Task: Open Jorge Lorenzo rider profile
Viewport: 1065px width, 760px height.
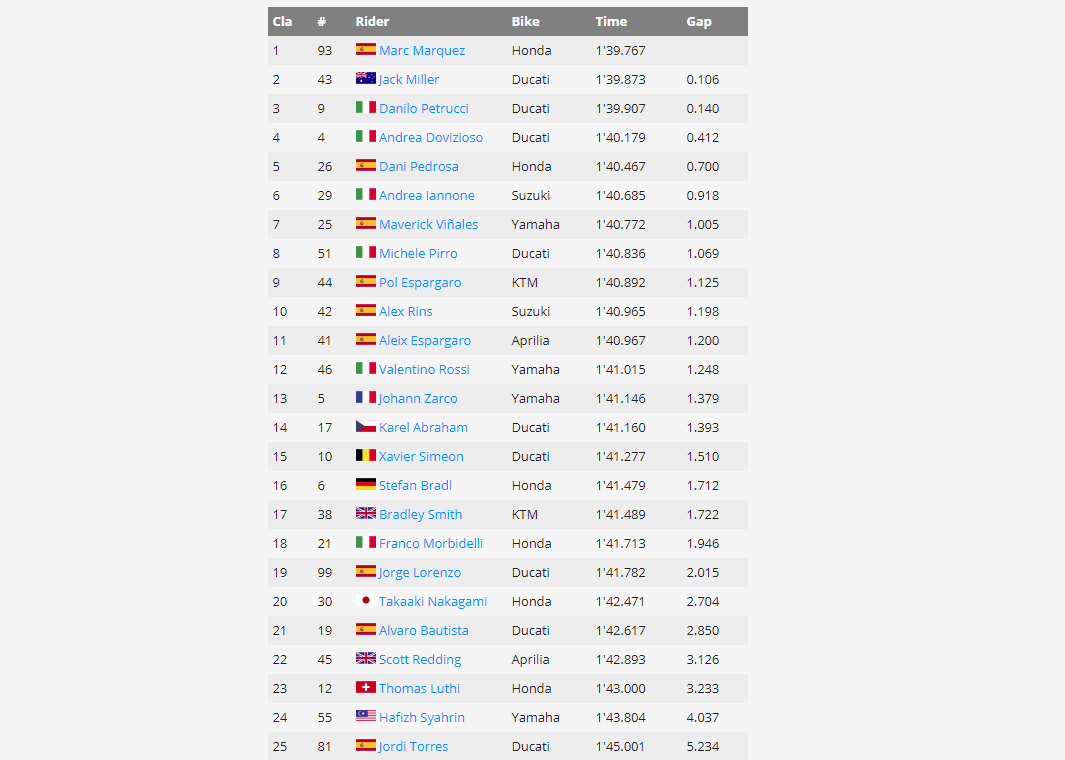Action: (420, 573)
